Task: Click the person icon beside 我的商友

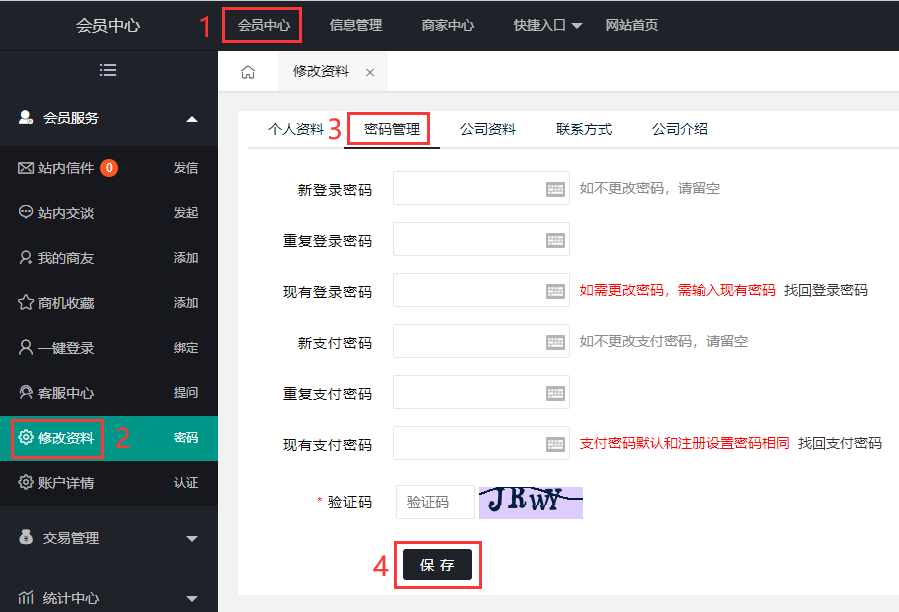Action: coord(26,257)
